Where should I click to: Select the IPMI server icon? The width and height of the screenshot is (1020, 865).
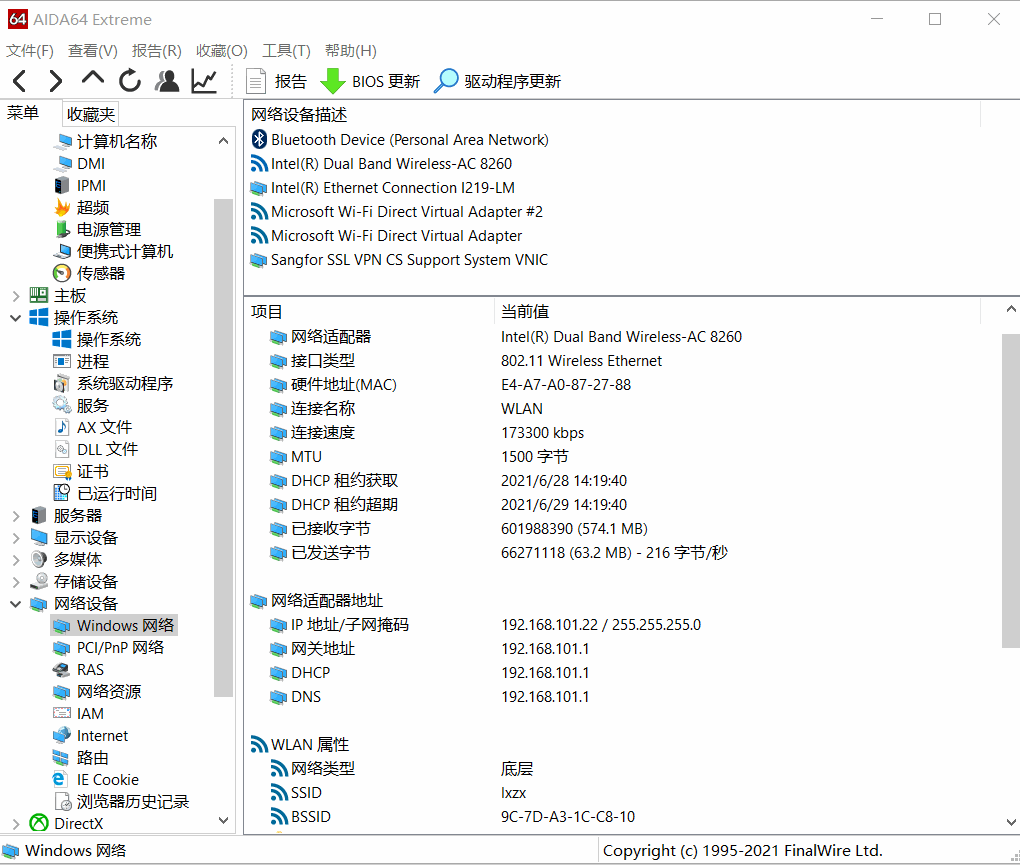click(x=62, y=186)
